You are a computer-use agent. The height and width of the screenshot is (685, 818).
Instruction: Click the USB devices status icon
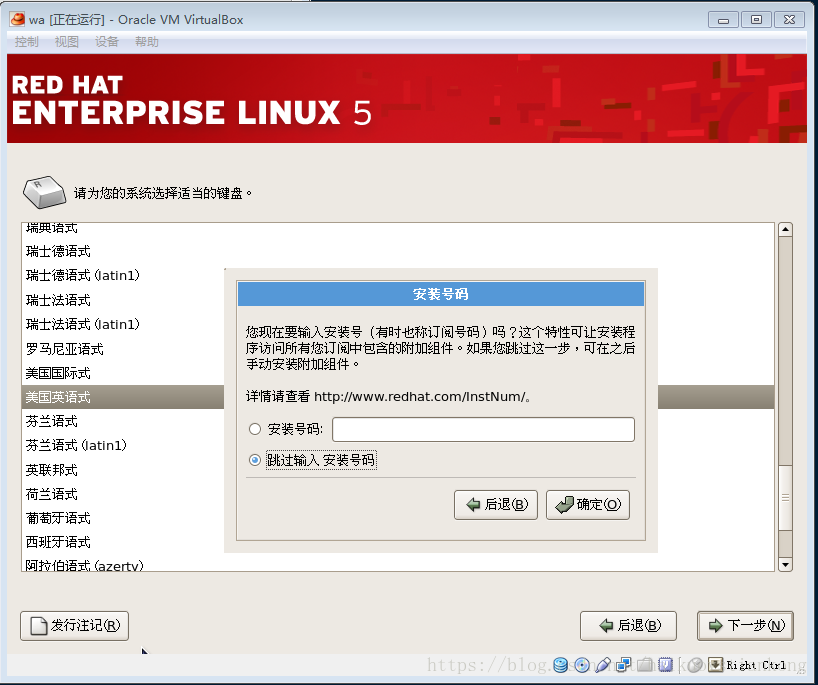pos(603,665)
